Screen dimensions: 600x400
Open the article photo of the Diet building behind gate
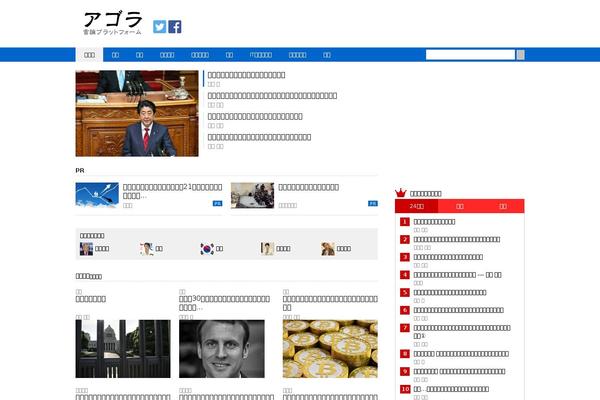pyautogui.click(x=123, y=349)
